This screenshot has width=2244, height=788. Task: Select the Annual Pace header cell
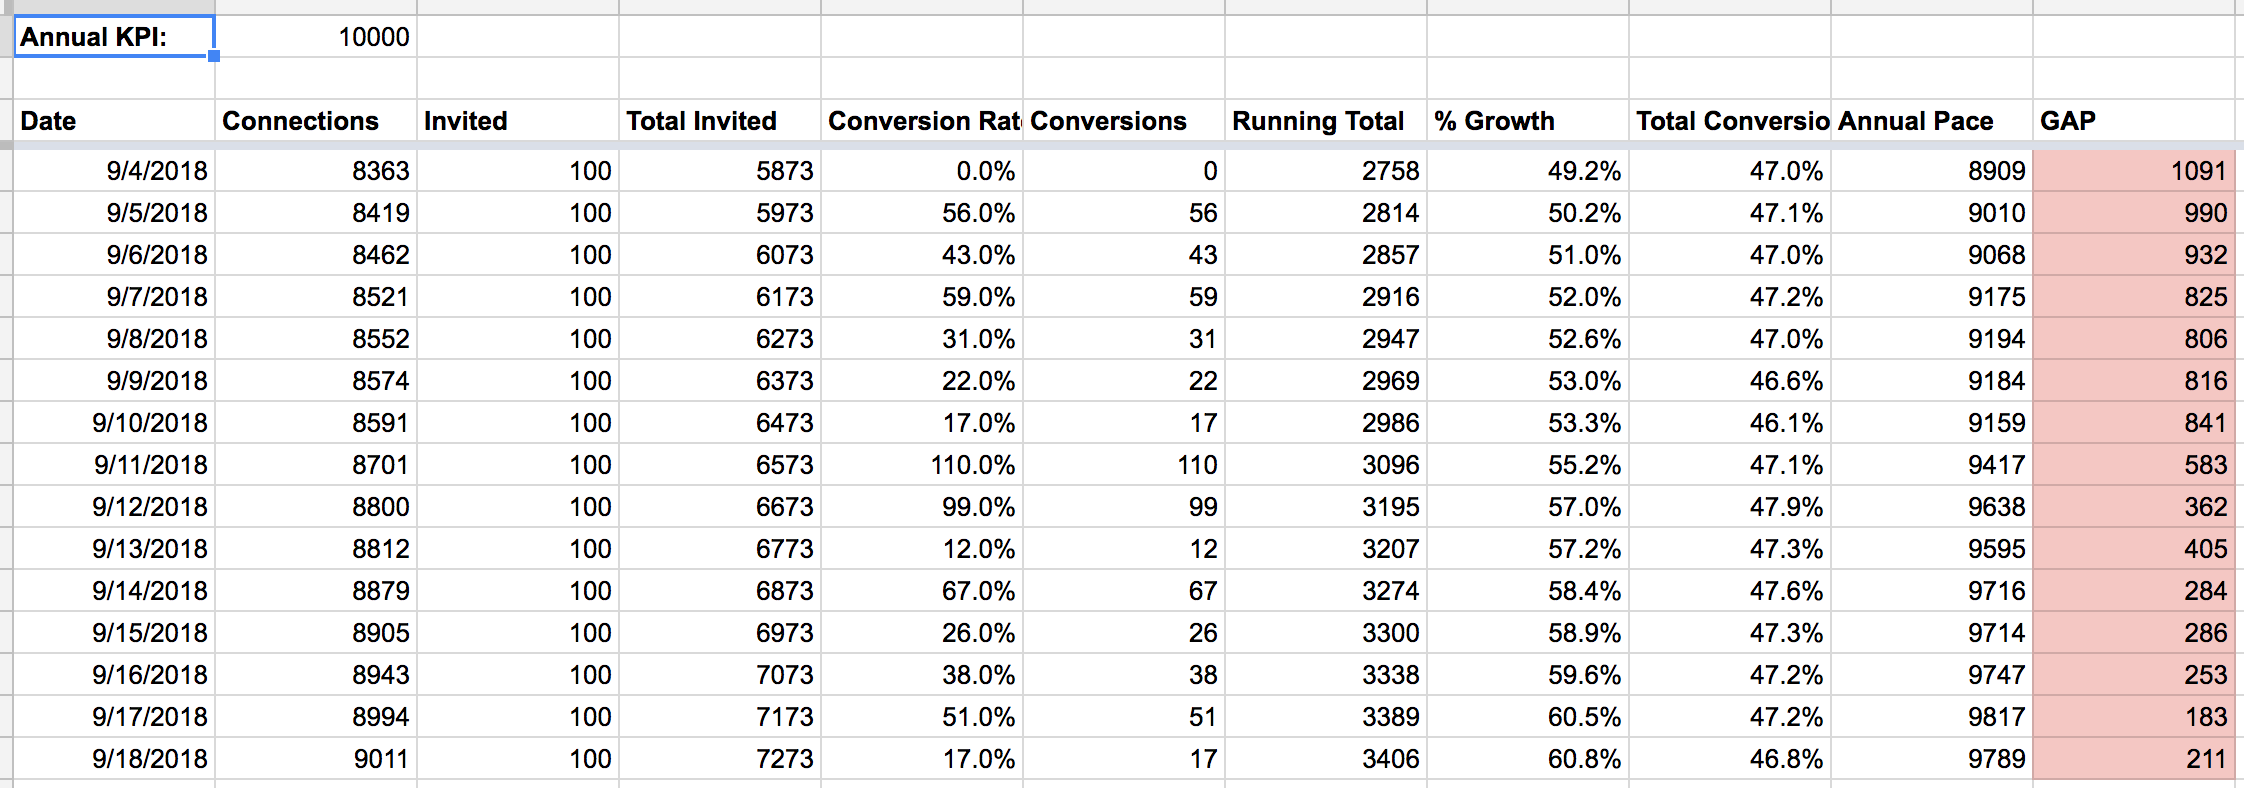pos(1932,120)
